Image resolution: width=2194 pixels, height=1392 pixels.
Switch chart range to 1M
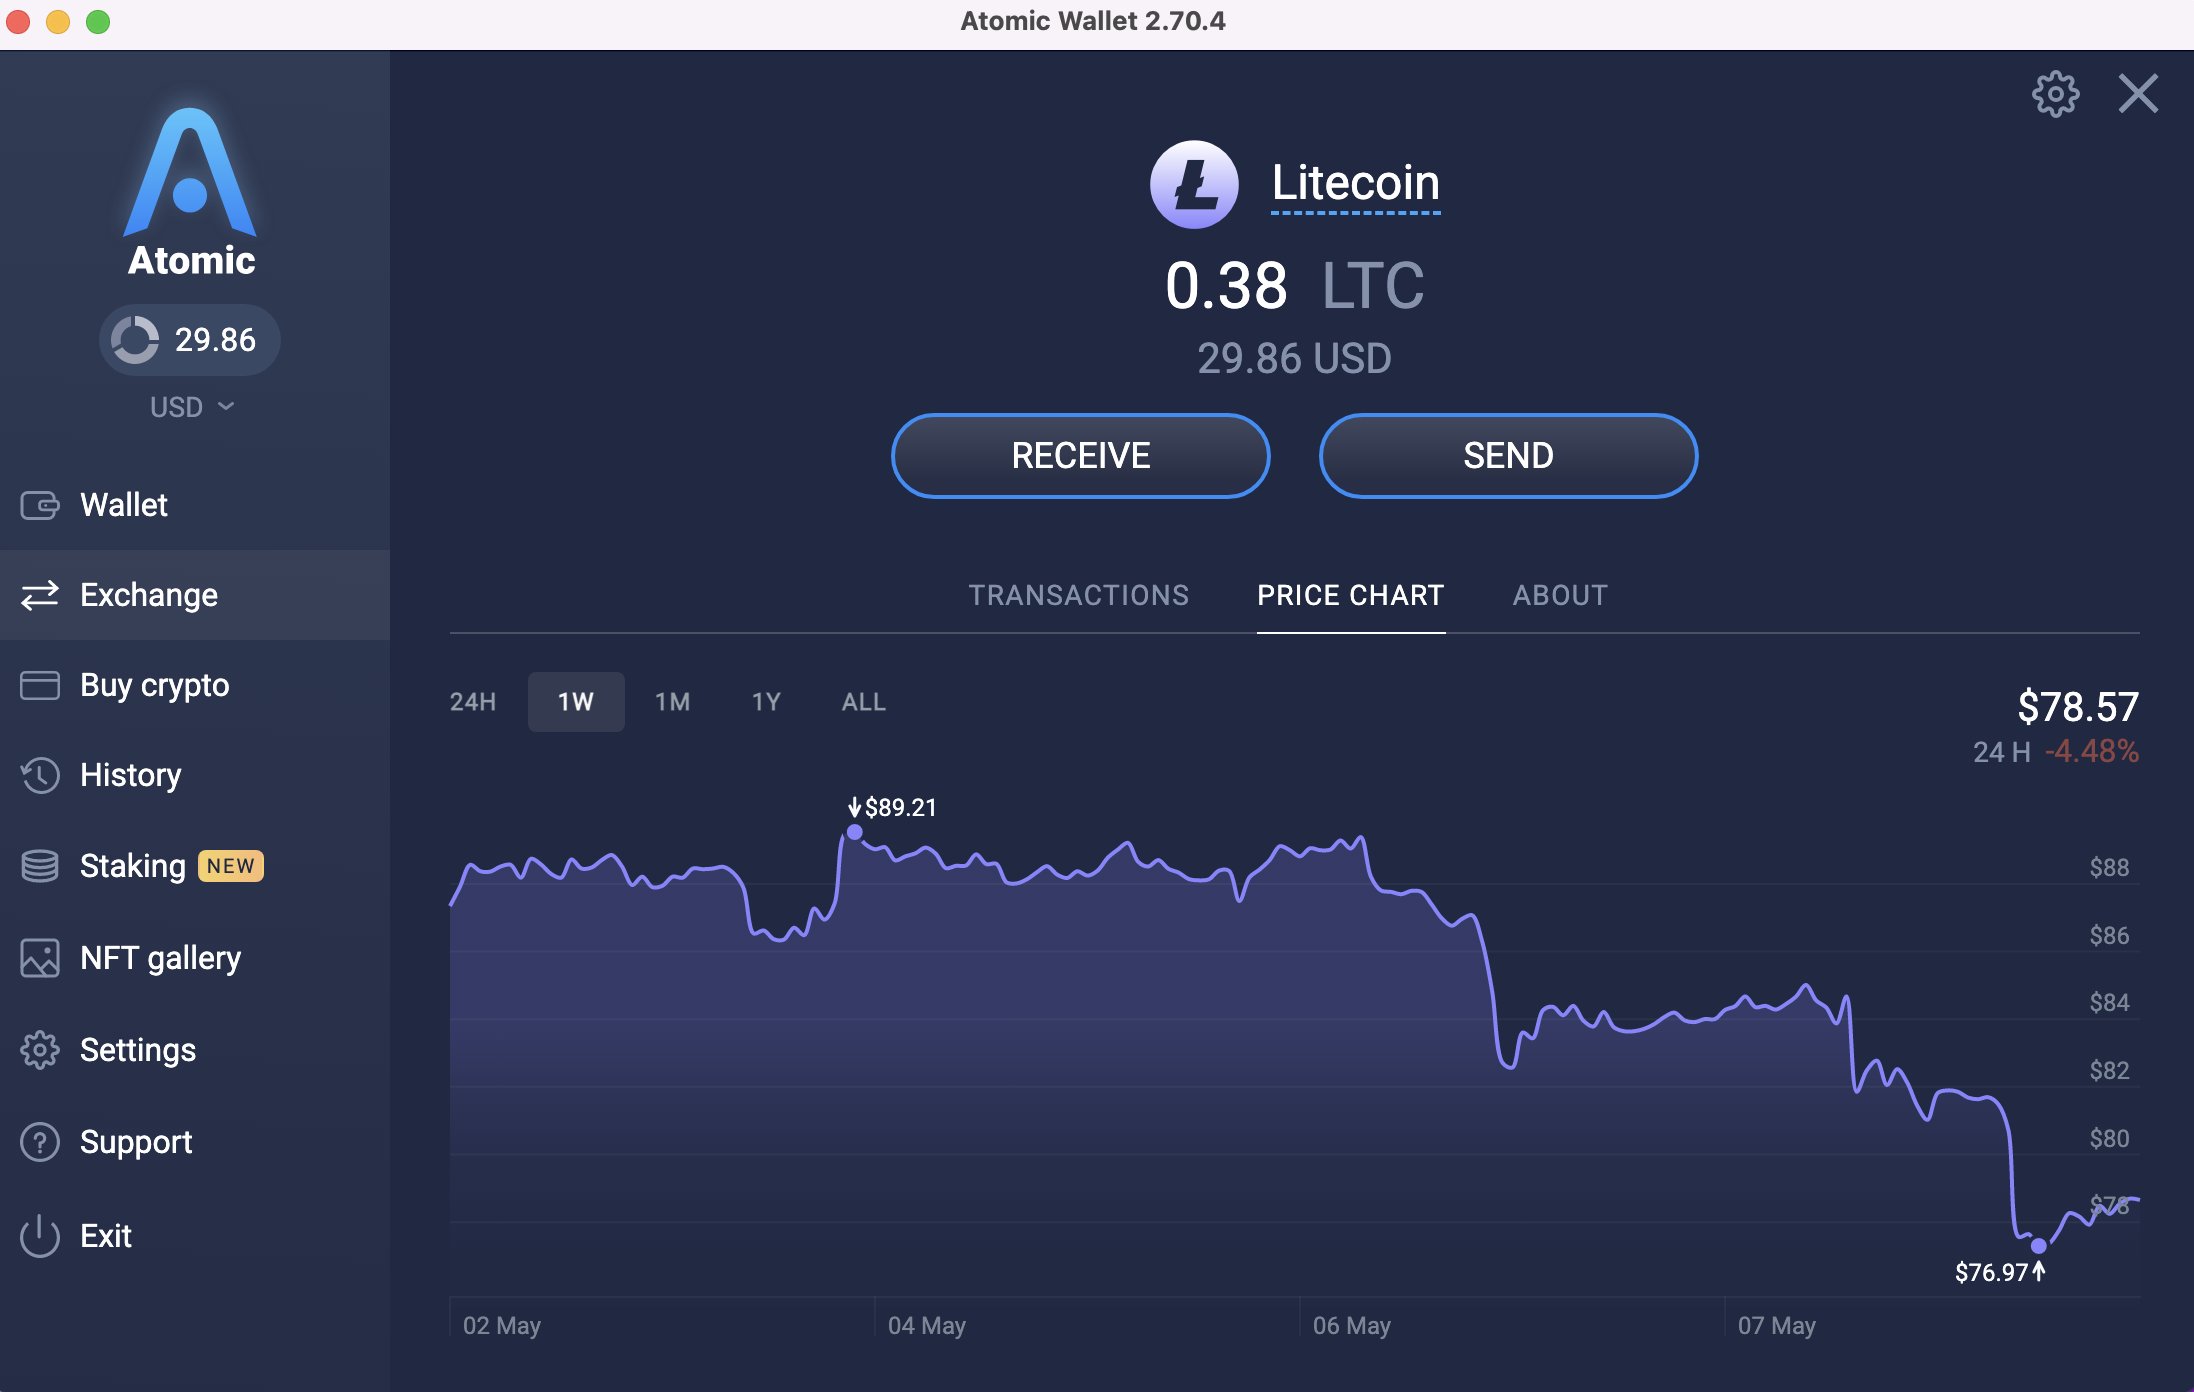[x=672, y=701]
